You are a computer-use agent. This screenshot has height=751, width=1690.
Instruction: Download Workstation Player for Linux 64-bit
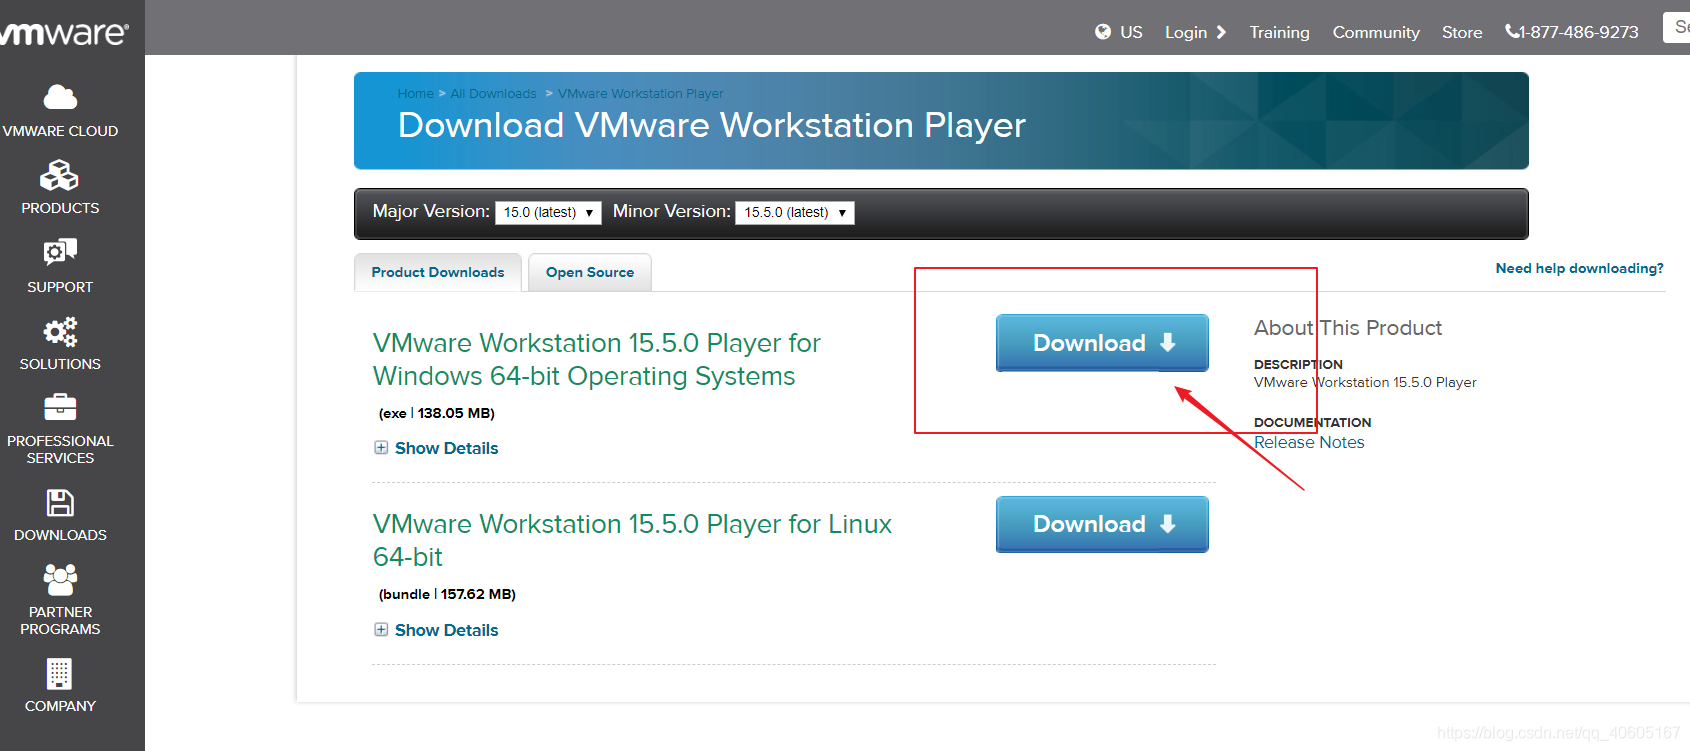point(1102,524)
